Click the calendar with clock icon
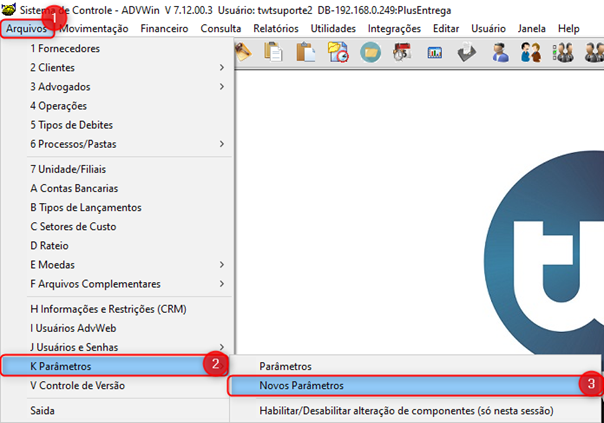 point(402,52)
